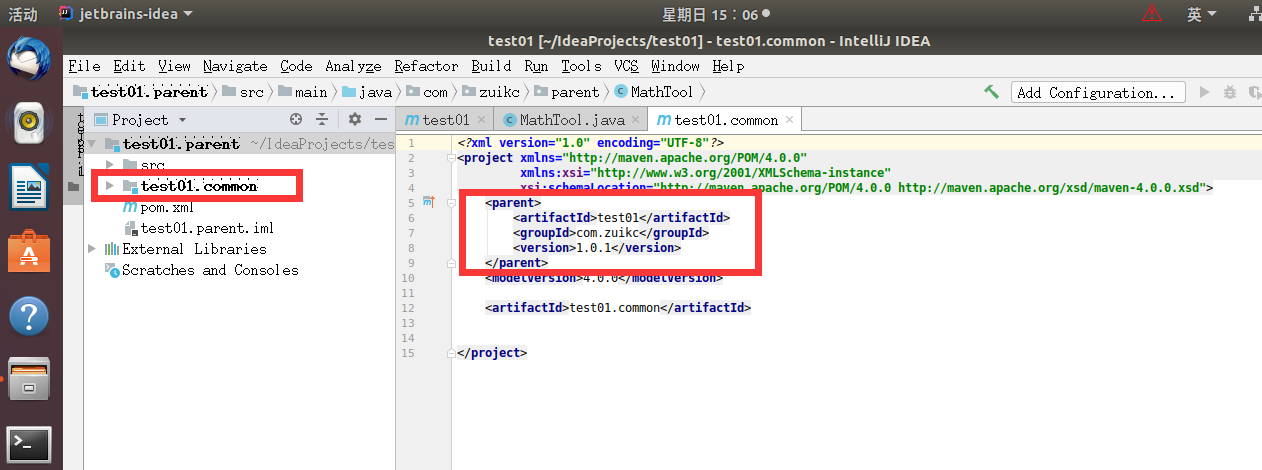The width and height of the screenshot is (1262, 470).
Task: Open the input language dropdown 英
Action: click(1201, 14)
